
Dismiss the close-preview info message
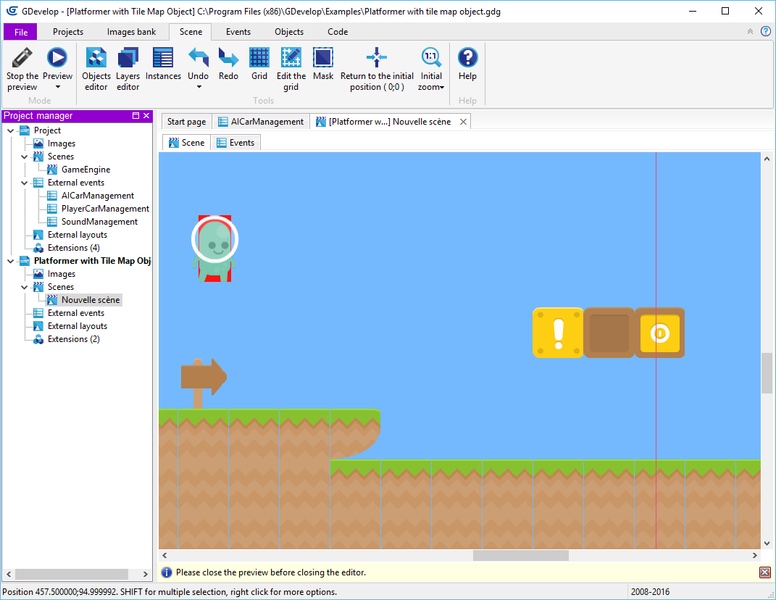point(765,572)
